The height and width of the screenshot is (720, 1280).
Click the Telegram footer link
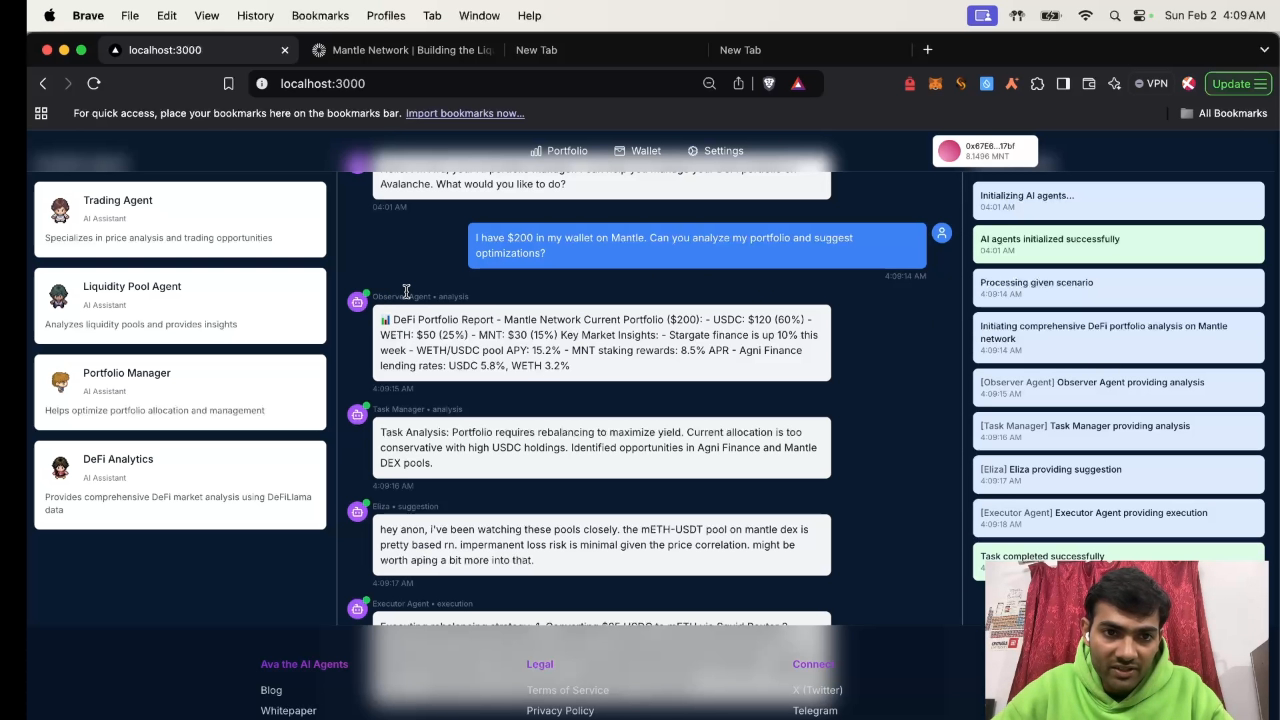click(815, 711)
